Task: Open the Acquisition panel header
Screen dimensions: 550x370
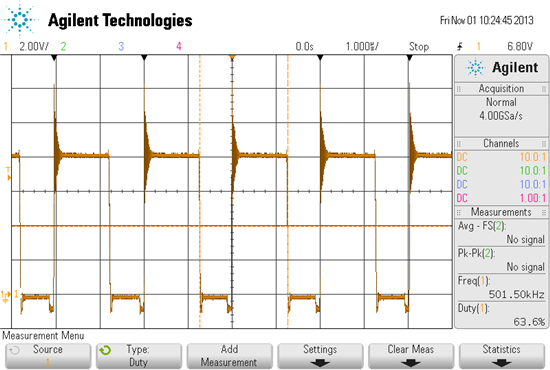Action: [502, 88]
